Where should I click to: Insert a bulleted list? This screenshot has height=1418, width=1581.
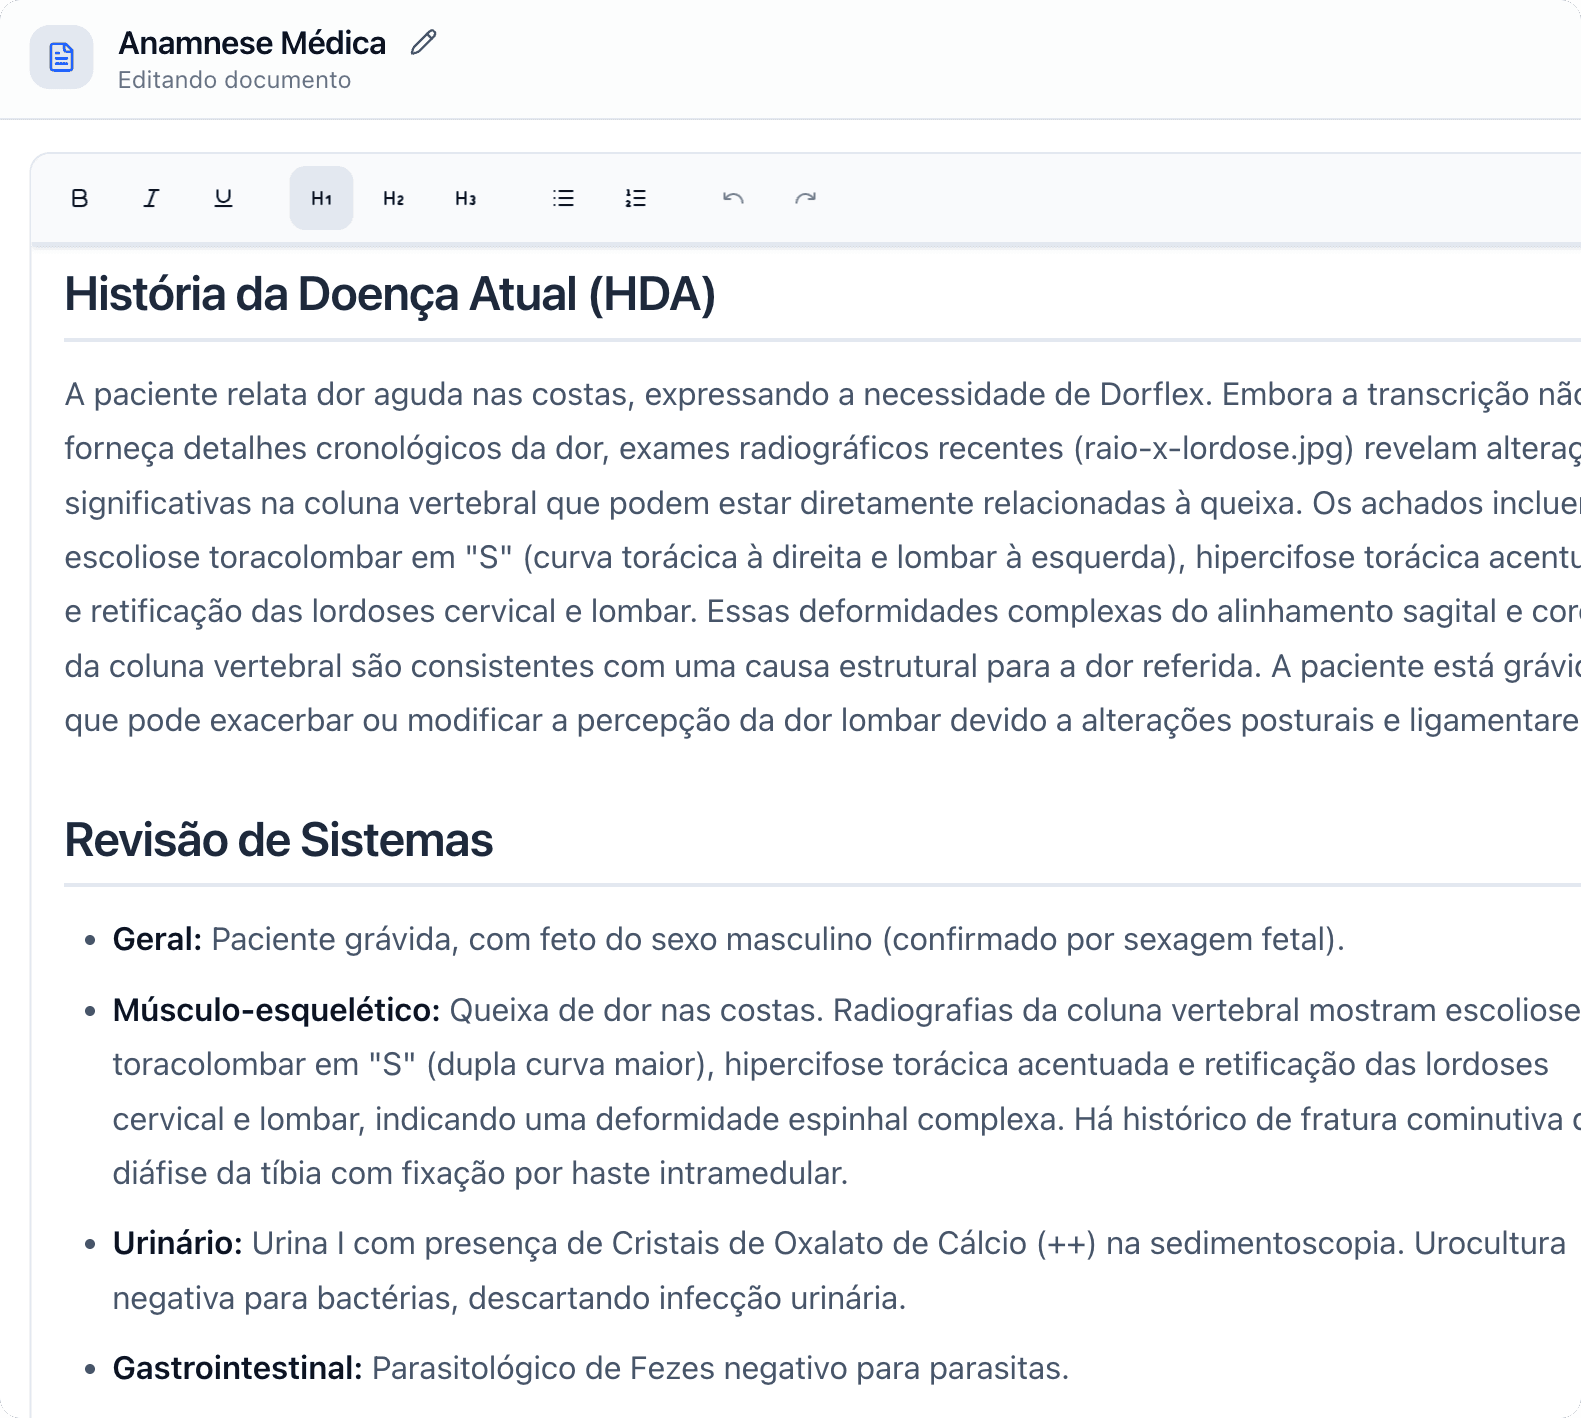(563, 198)
